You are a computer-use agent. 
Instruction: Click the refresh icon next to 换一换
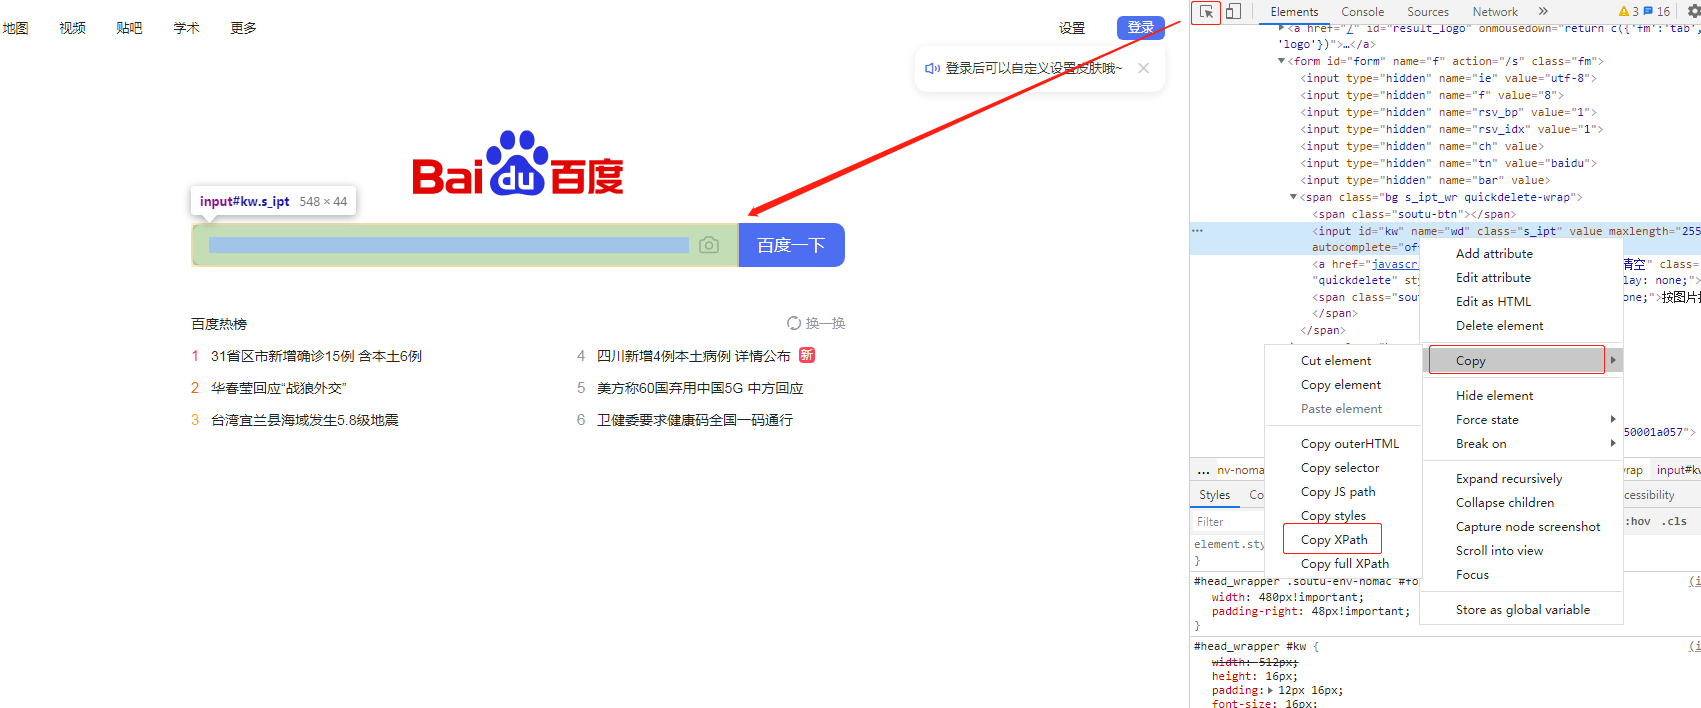(x=794, y=323)
